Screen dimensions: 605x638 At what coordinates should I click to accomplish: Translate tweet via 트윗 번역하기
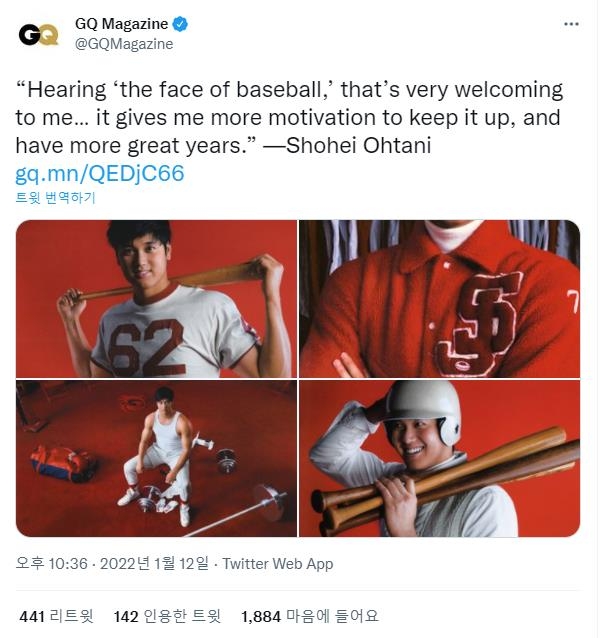point(55,198)
